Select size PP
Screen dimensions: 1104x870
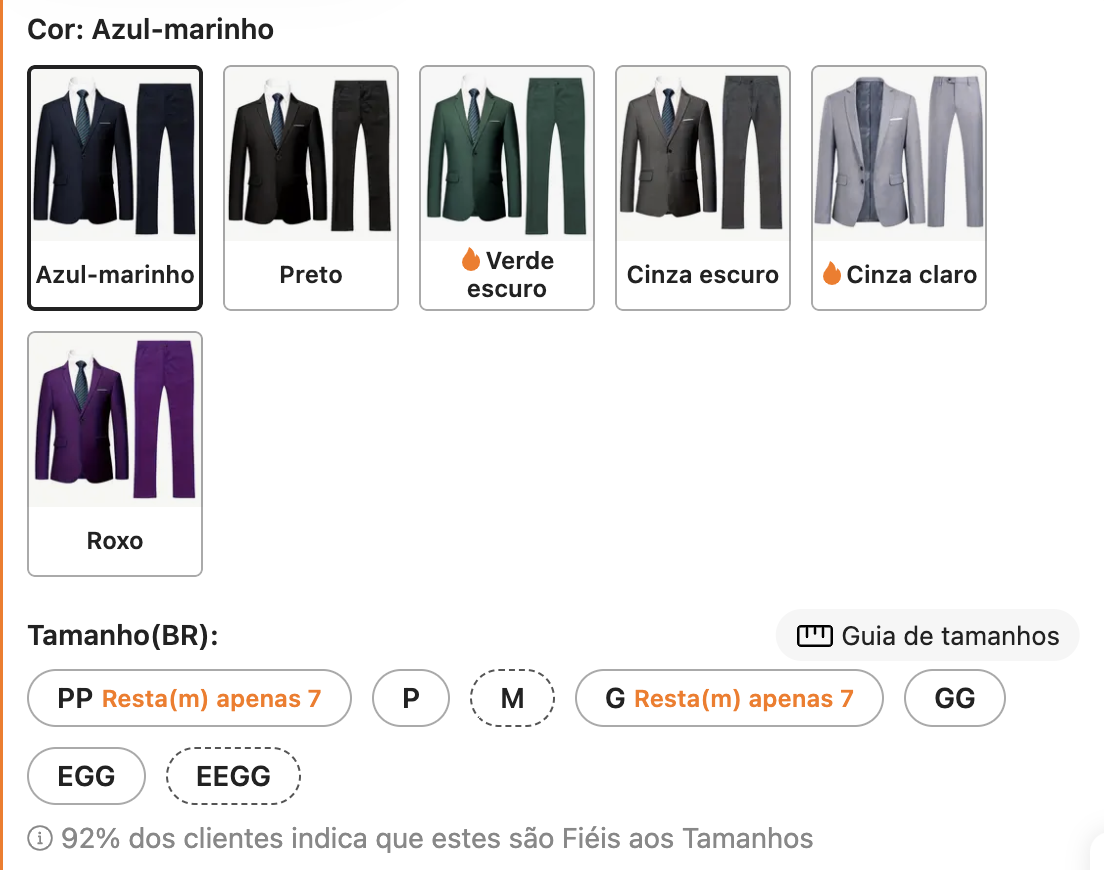[190, 698]
